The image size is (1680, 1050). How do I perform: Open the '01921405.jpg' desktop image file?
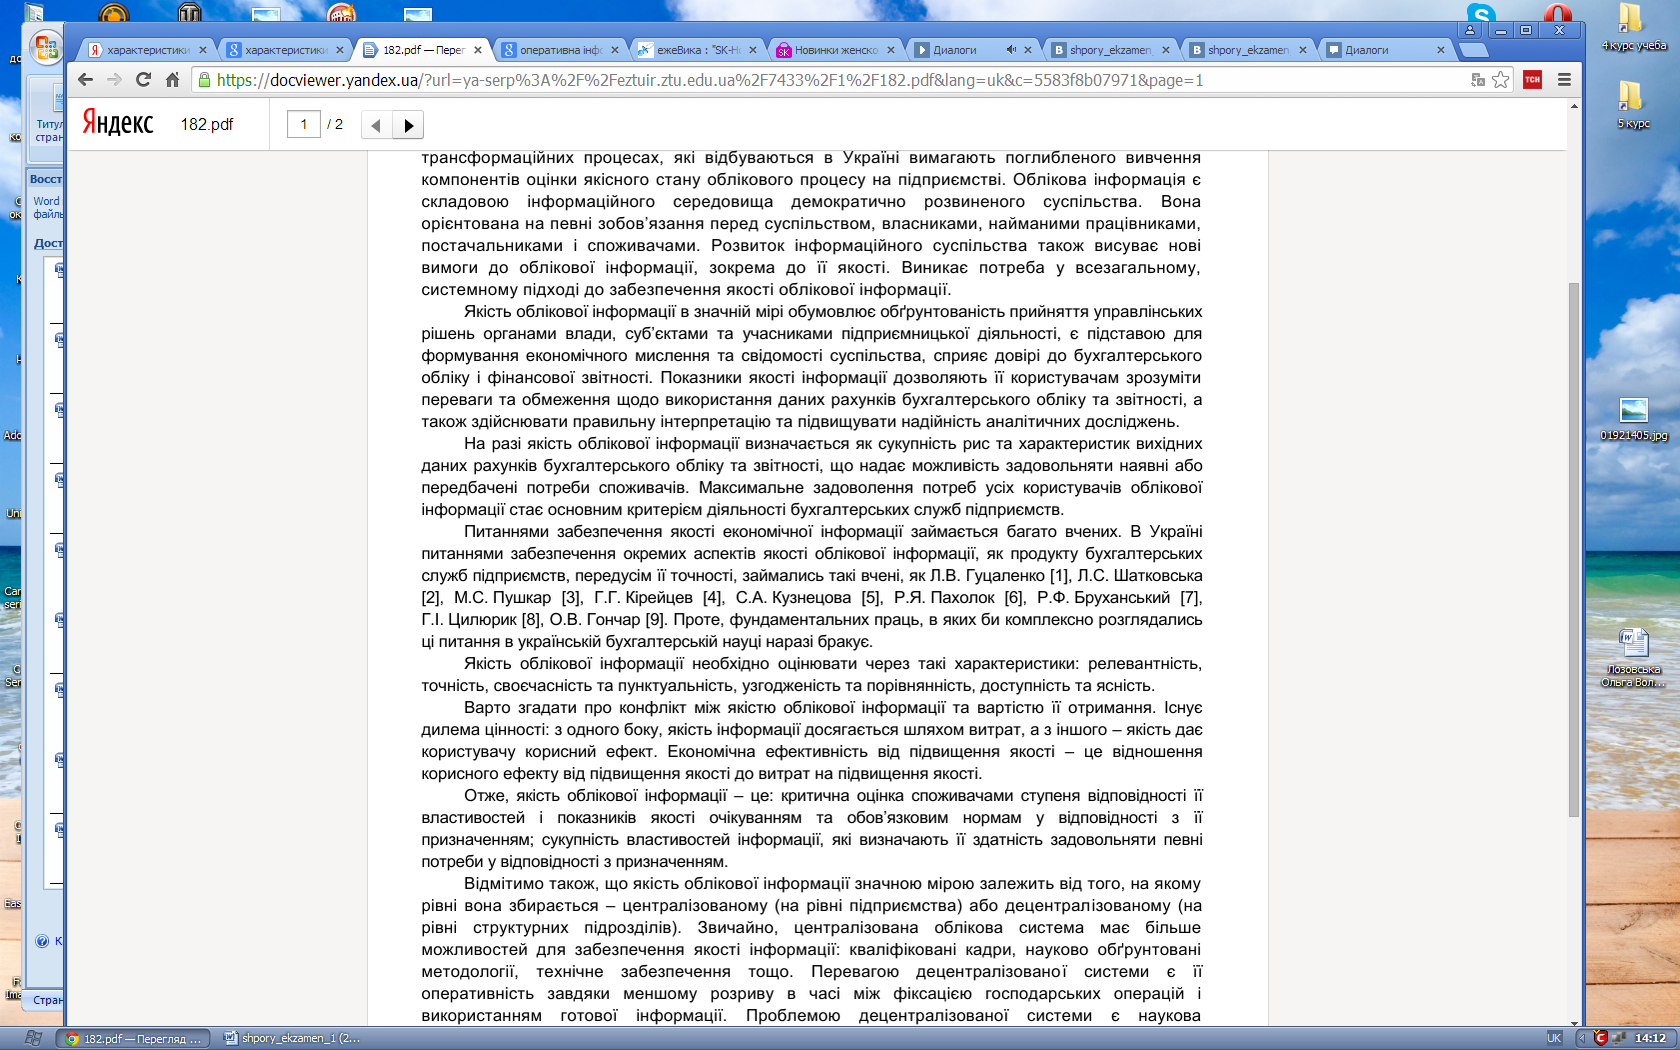coord(1633,418)
